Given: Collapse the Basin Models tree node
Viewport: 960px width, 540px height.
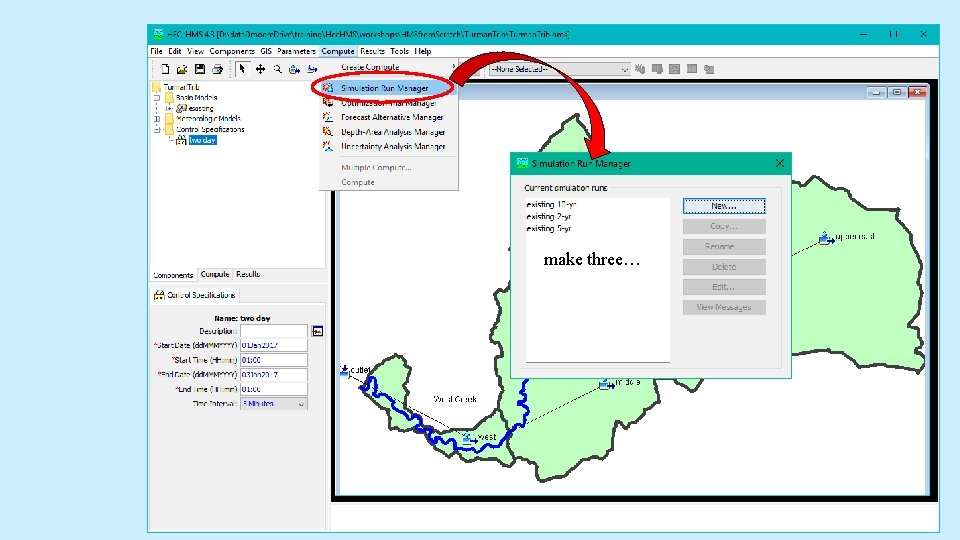Looking at the screenshot, I should pyautogui.click(x=157, y=97).
